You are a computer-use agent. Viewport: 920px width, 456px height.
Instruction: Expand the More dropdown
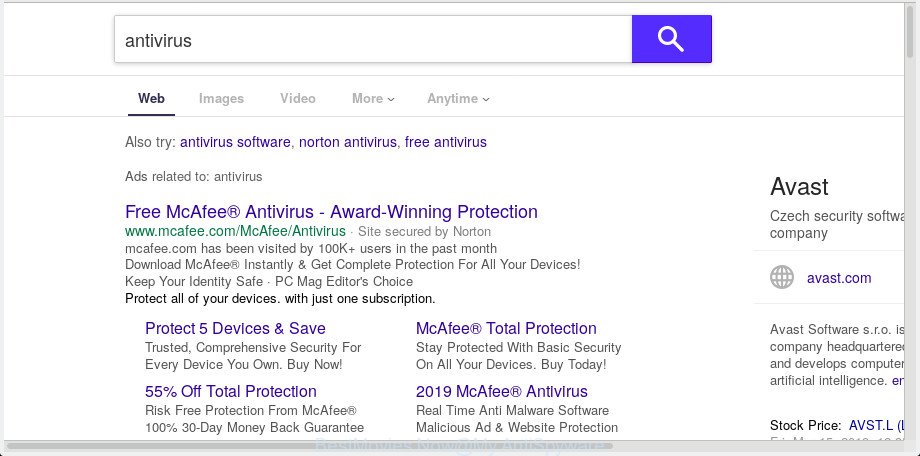(x=373, y=99)
